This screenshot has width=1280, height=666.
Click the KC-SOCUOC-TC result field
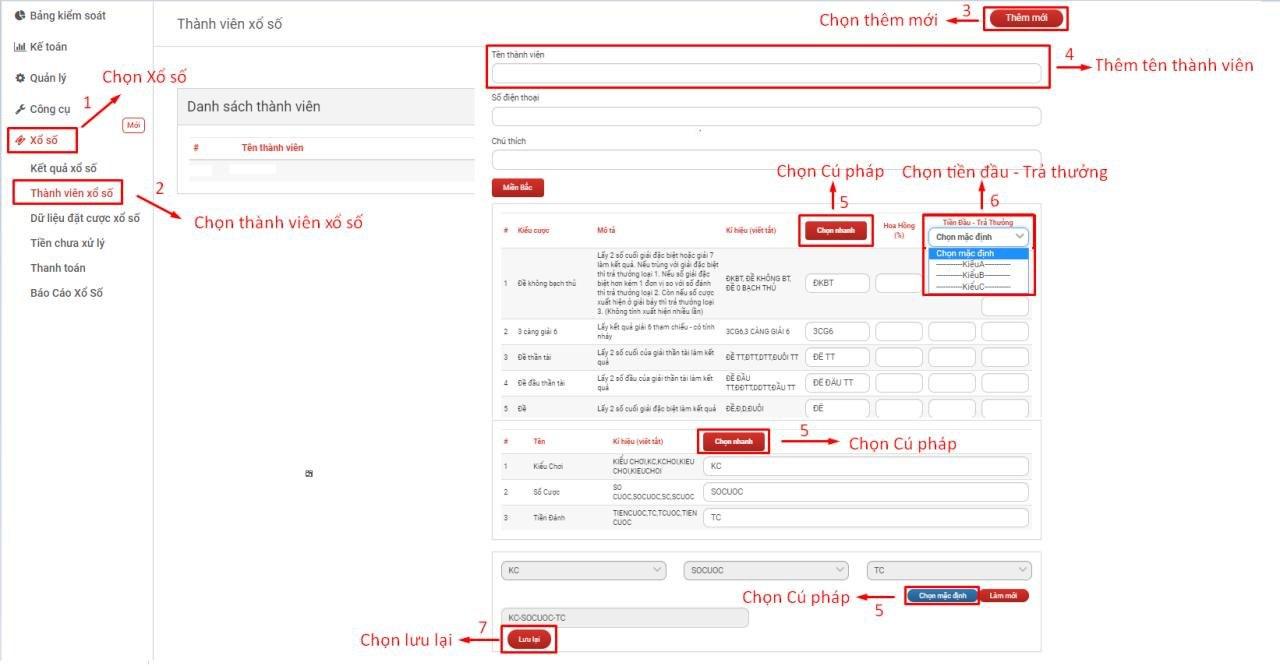pos(624,618)
